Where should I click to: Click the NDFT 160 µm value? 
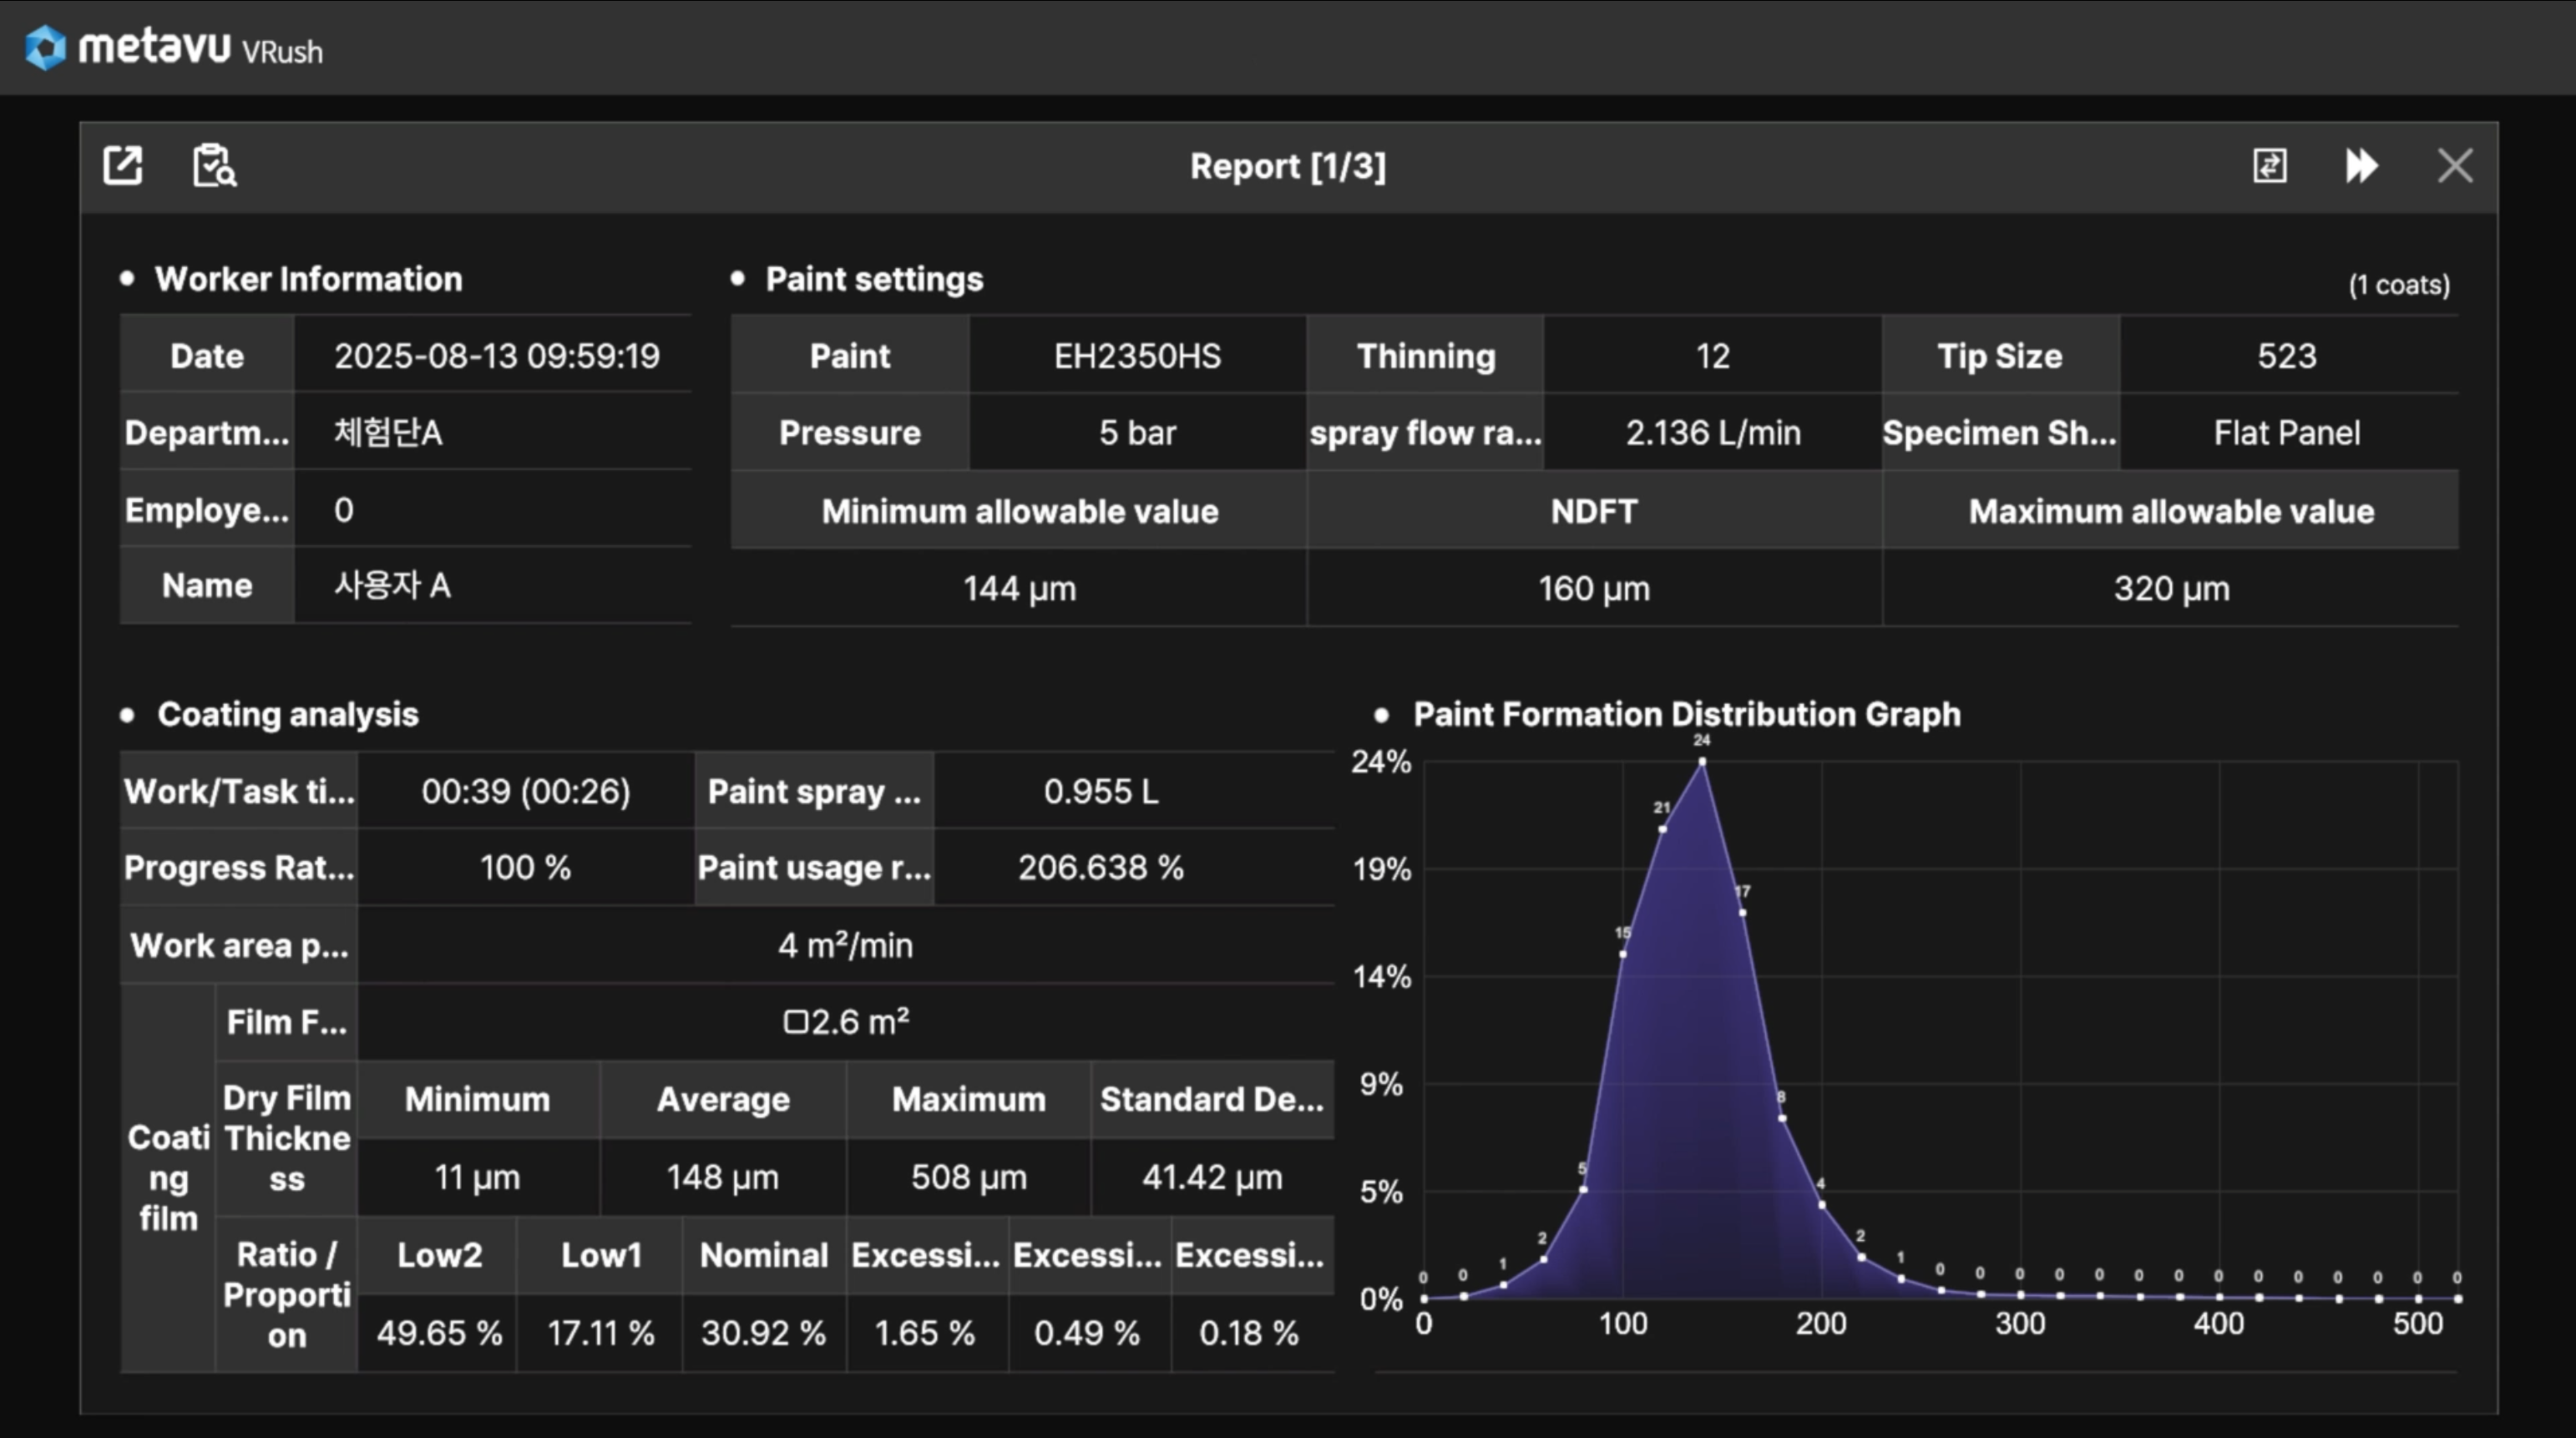[x=1593, y=589]
